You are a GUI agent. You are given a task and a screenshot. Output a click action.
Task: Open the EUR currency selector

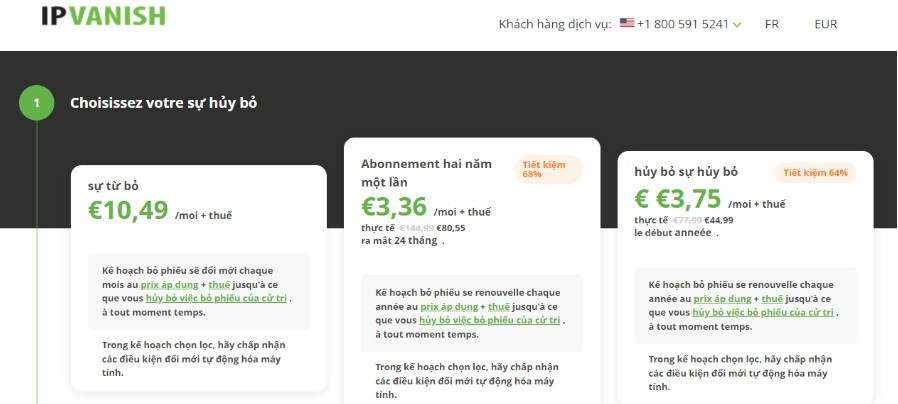[825, 24]
